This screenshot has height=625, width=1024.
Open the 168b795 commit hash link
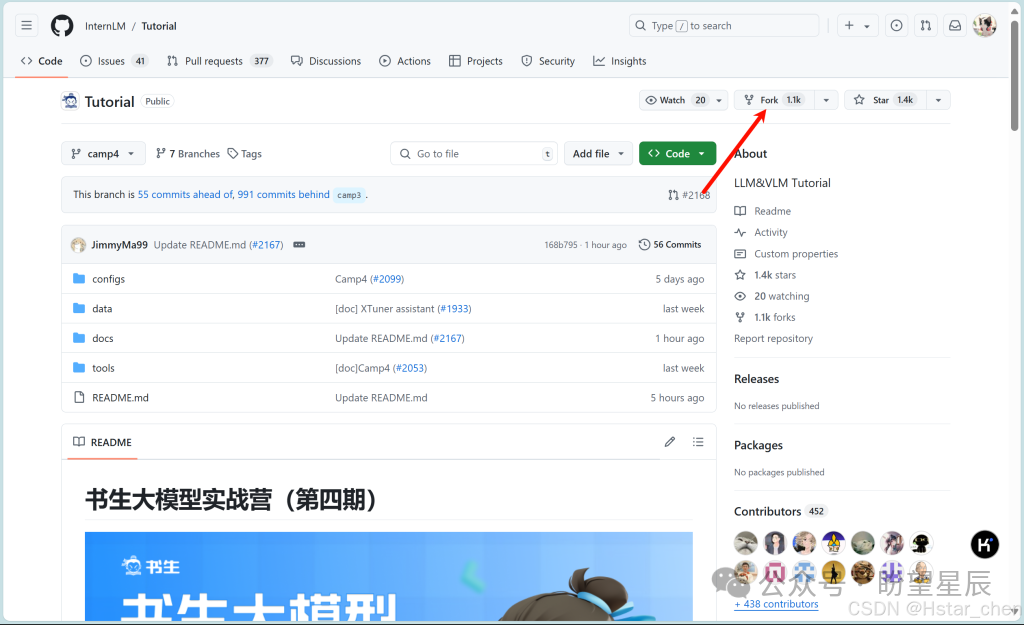(561, 245)
